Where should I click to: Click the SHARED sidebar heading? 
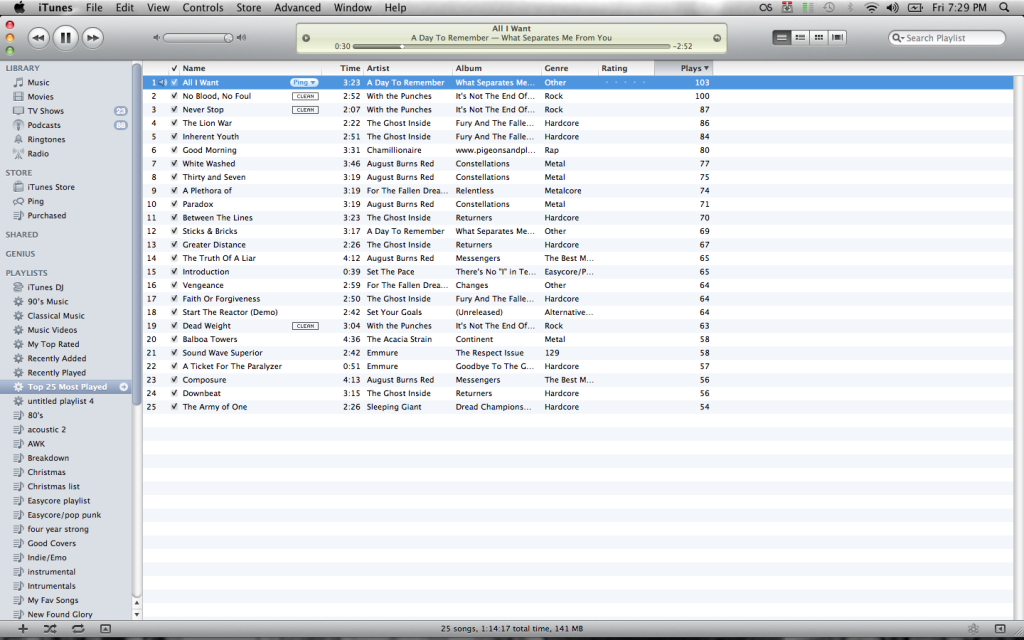pyautogui.click(x=22, y=234)
